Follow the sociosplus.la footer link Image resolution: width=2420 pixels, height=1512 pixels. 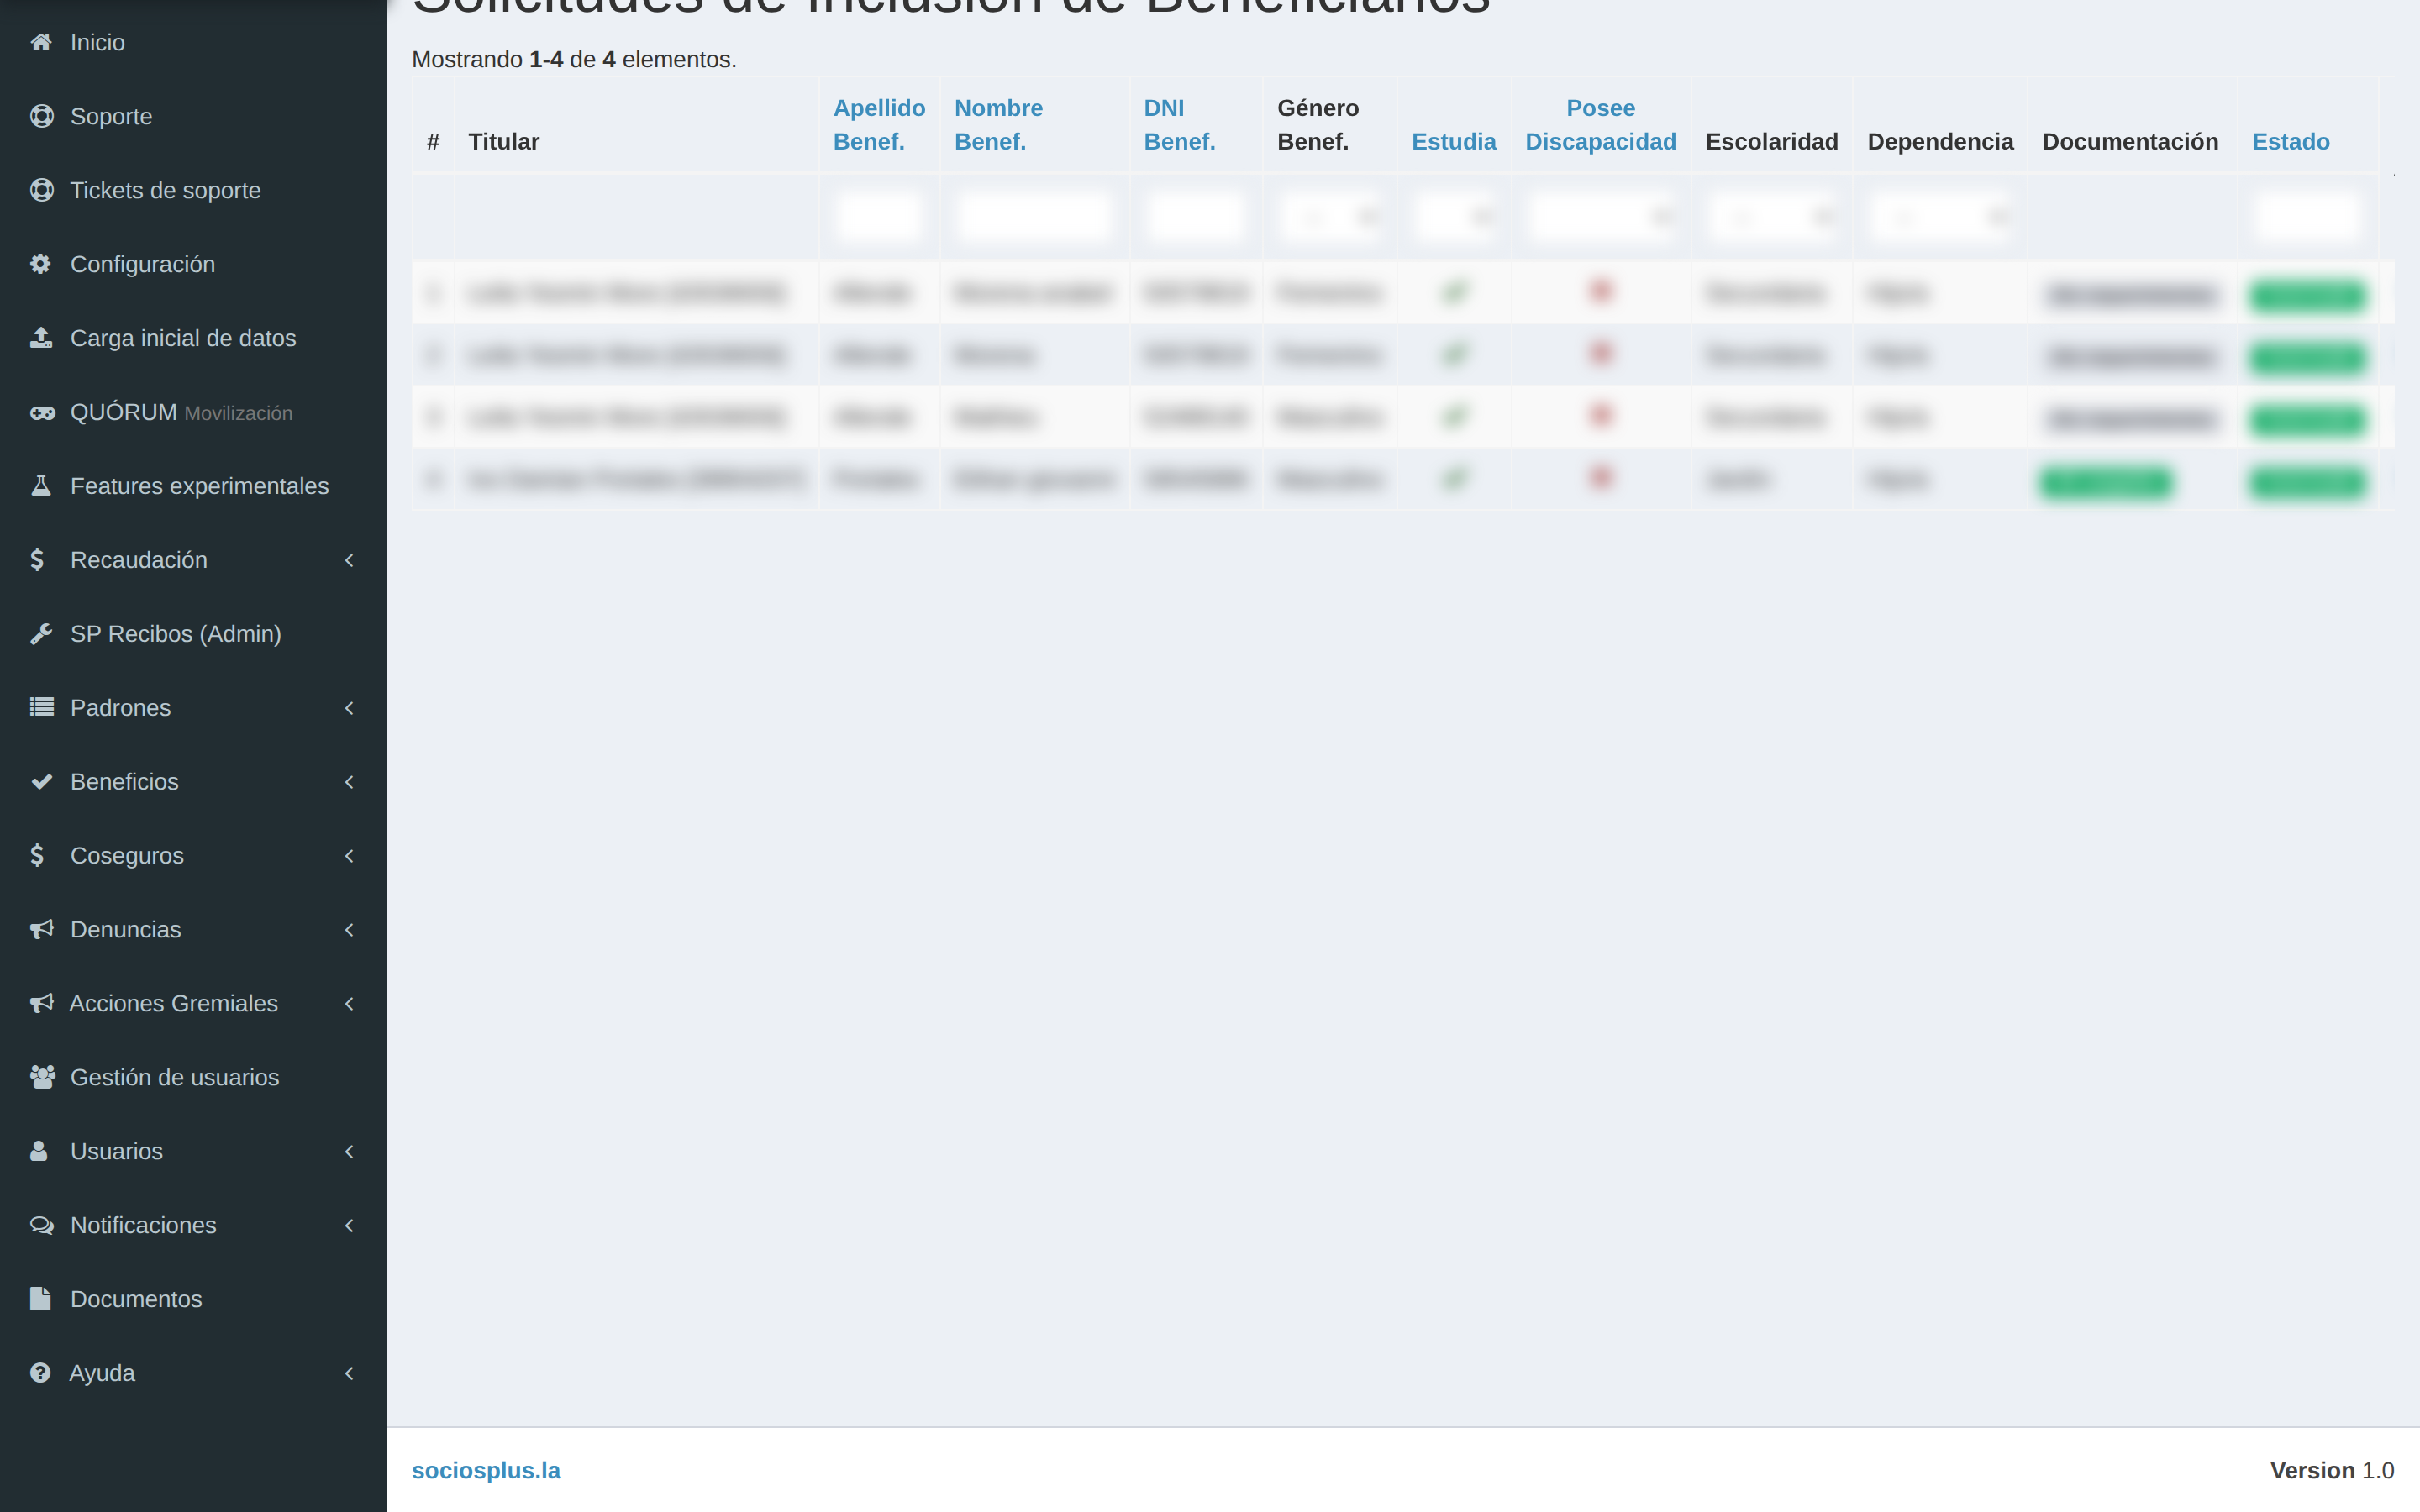(x=486, y=1471)
